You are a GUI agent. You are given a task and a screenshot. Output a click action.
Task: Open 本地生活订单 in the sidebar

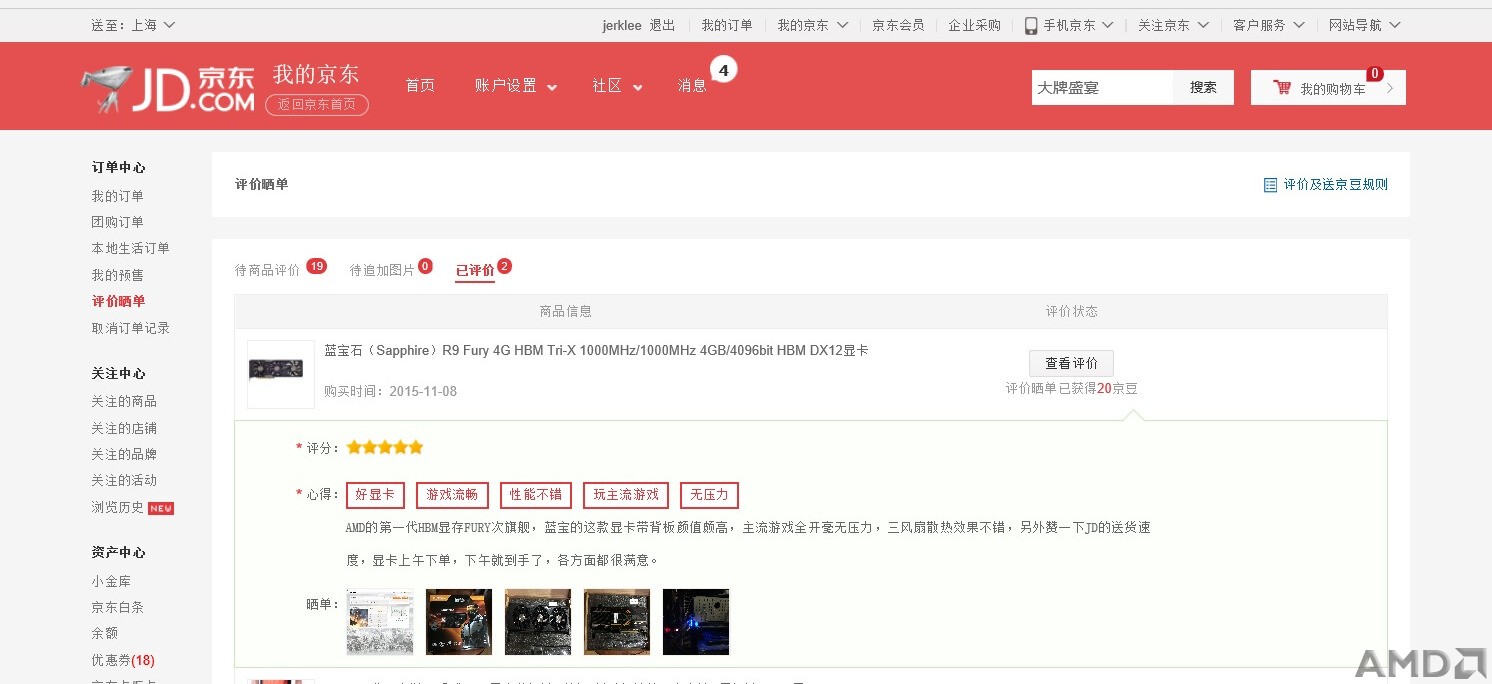(x=130, y=248)
